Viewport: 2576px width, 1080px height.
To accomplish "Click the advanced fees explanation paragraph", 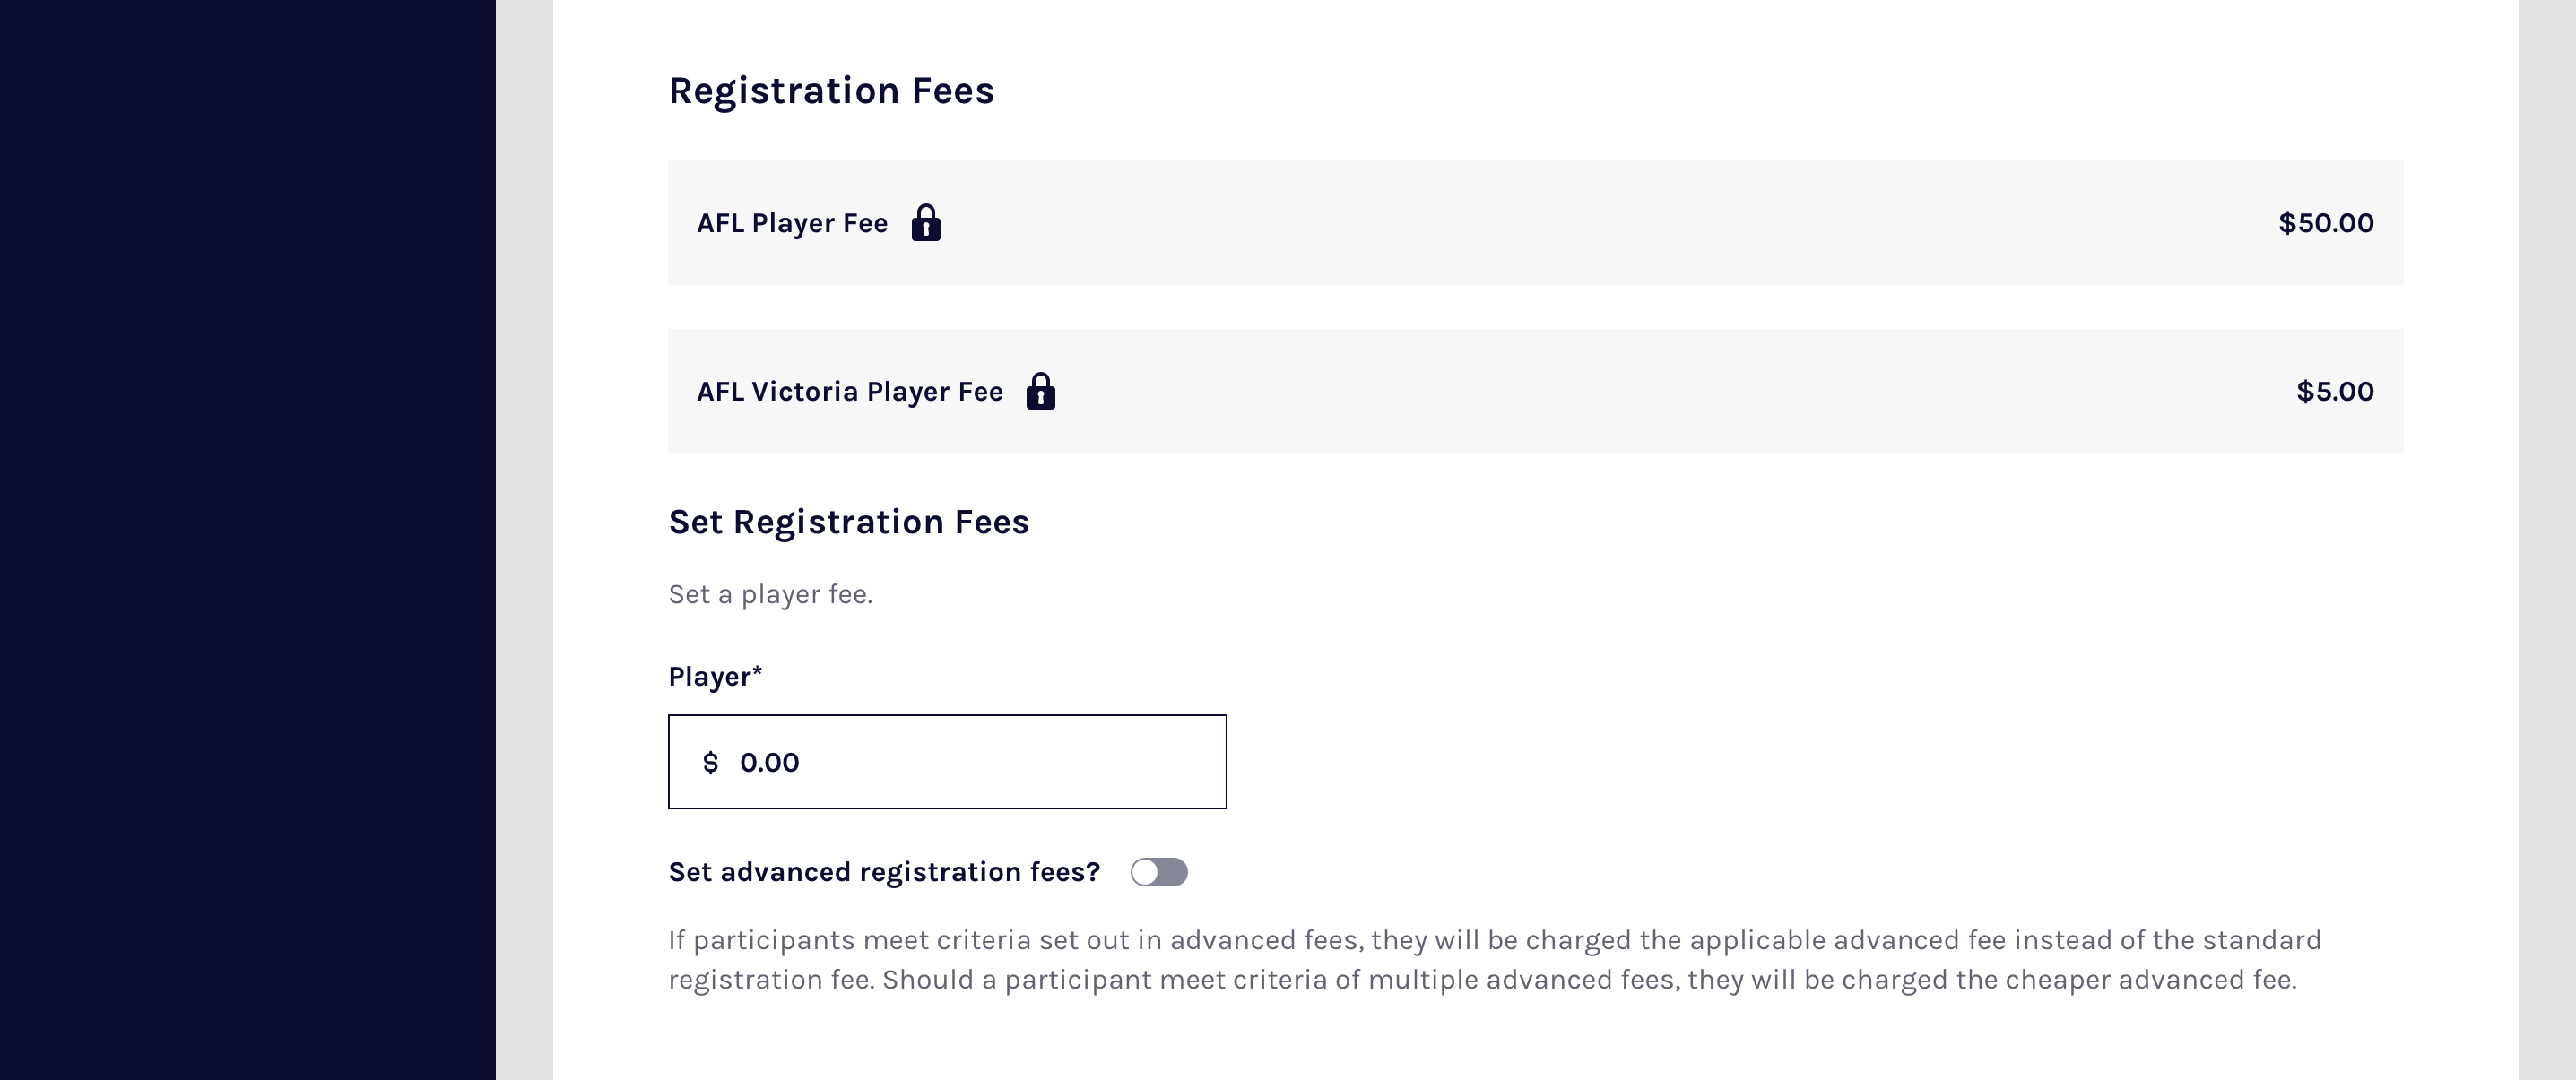I will click(1494, 959).
